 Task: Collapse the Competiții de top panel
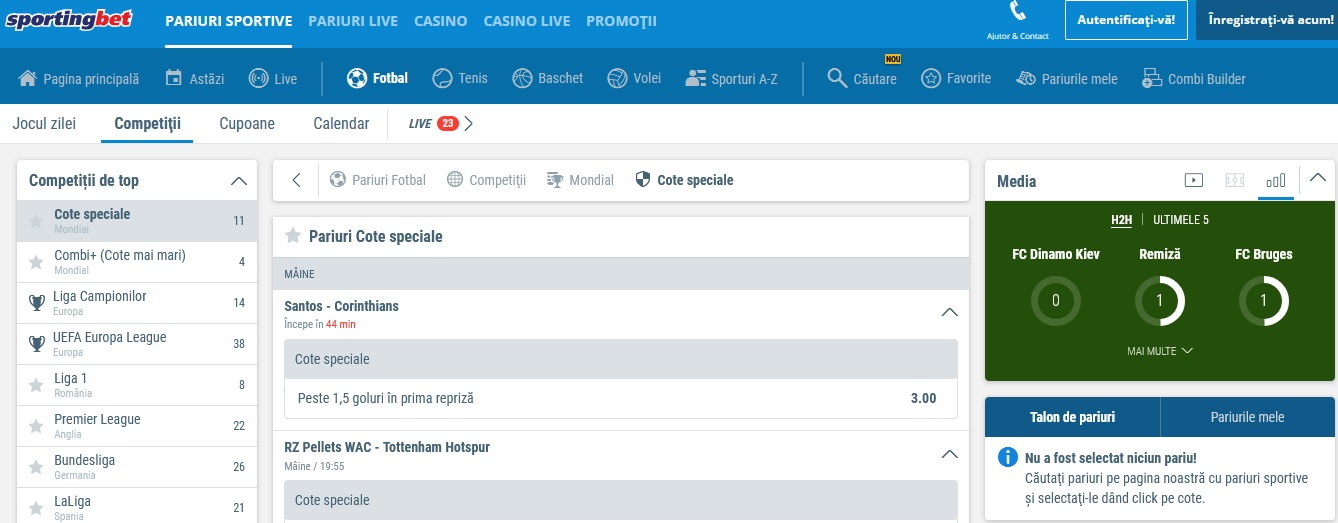coord(238,181)
